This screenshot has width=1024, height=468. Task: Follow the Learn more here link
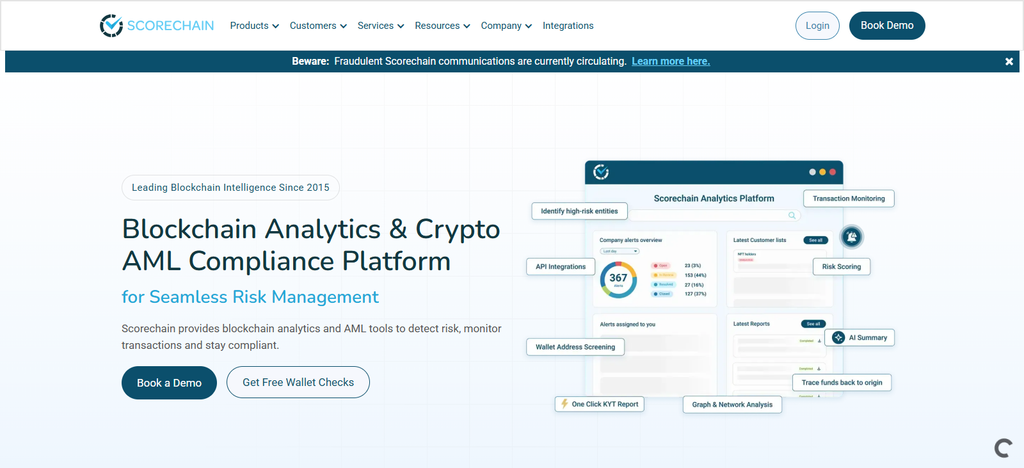point(671,61)
